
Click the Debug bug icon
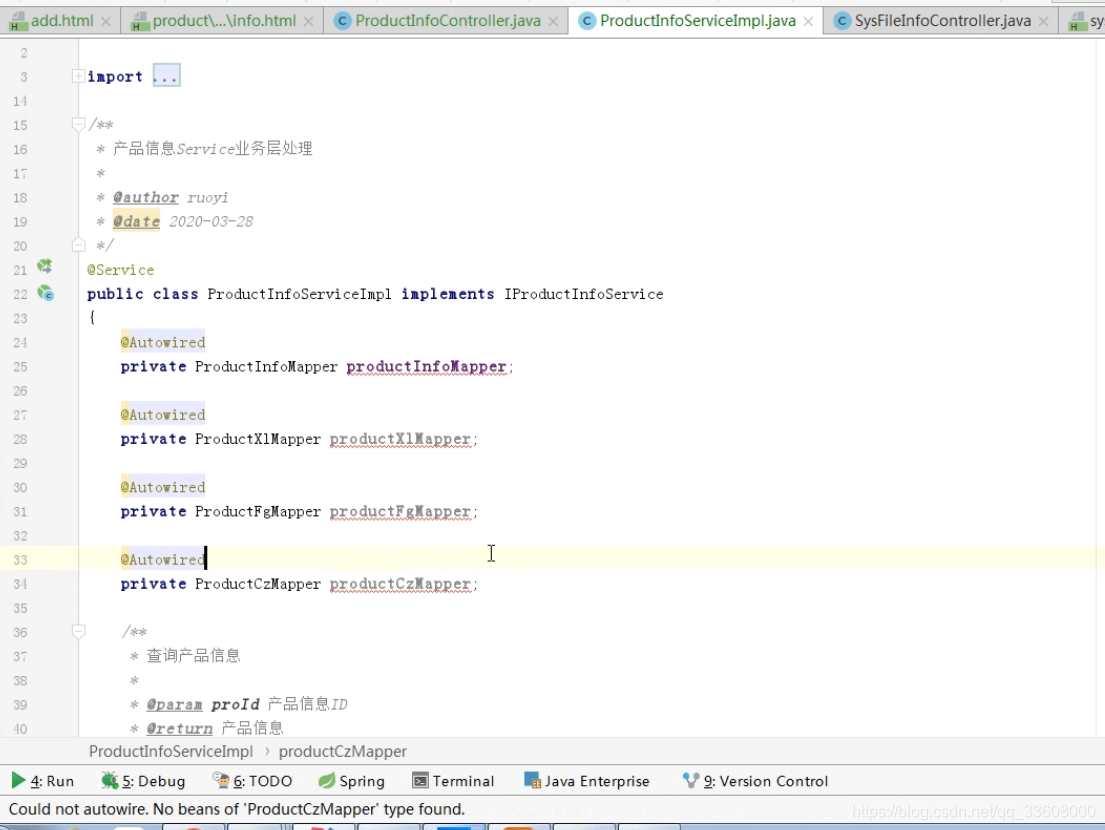point(109,781)
